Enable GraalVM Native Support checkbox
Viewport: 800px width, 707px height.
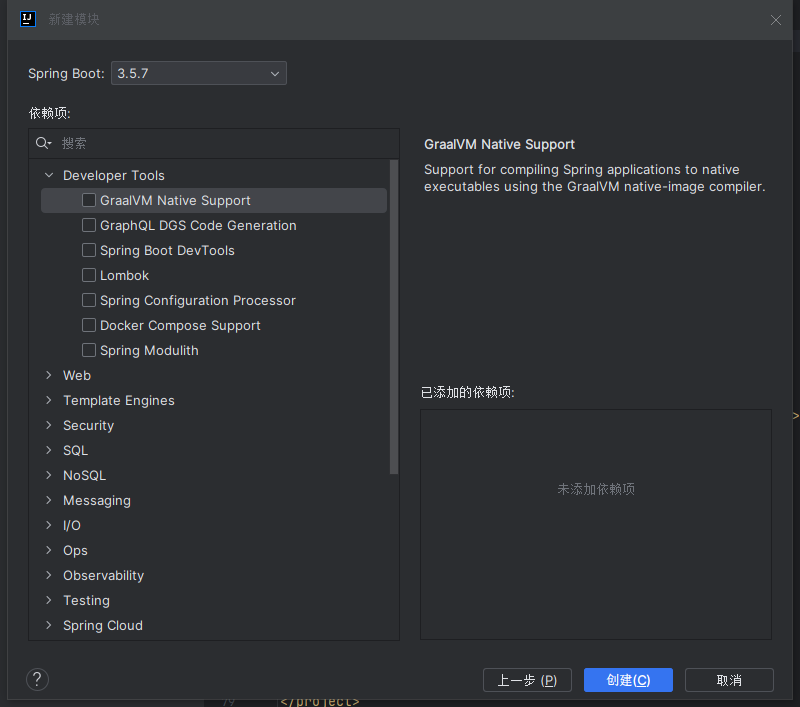coord(89,200)
